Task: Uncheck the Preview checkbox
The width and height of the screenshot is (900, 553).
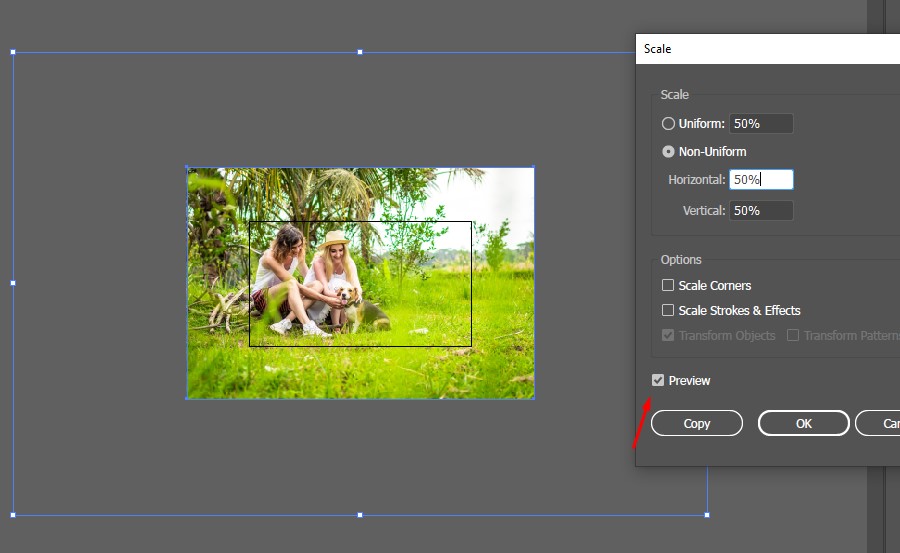Action: [658, 380]
